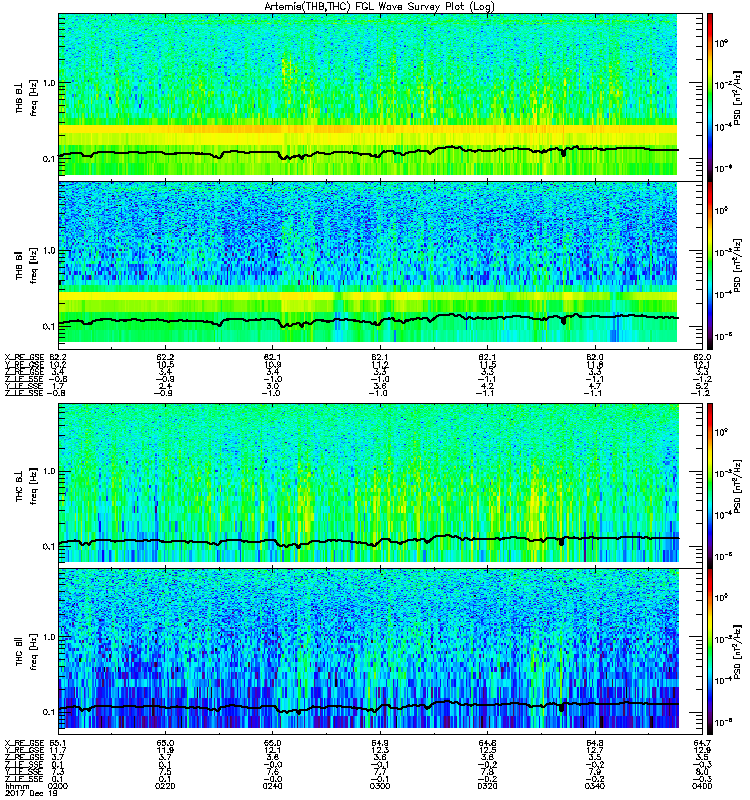Click the "0.1" tick of THB B⊥ panel
Image resolution: width=750 pixels, height=800 pixels.
tap(48, 158)
